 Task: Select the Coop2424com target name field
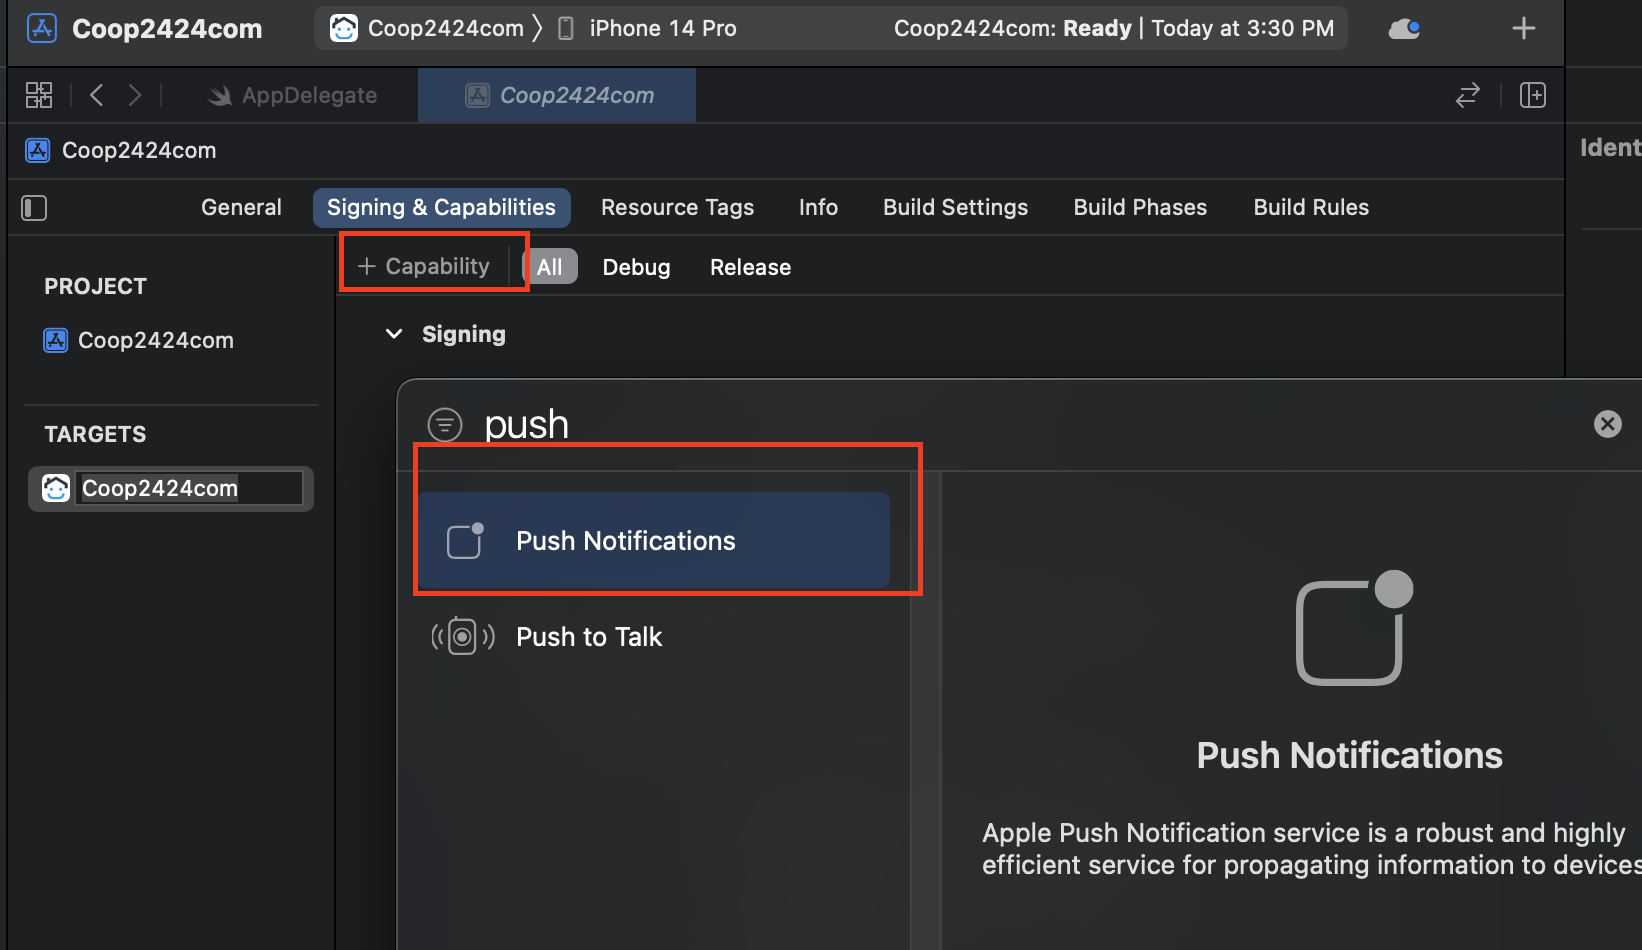tap(190, 488)
